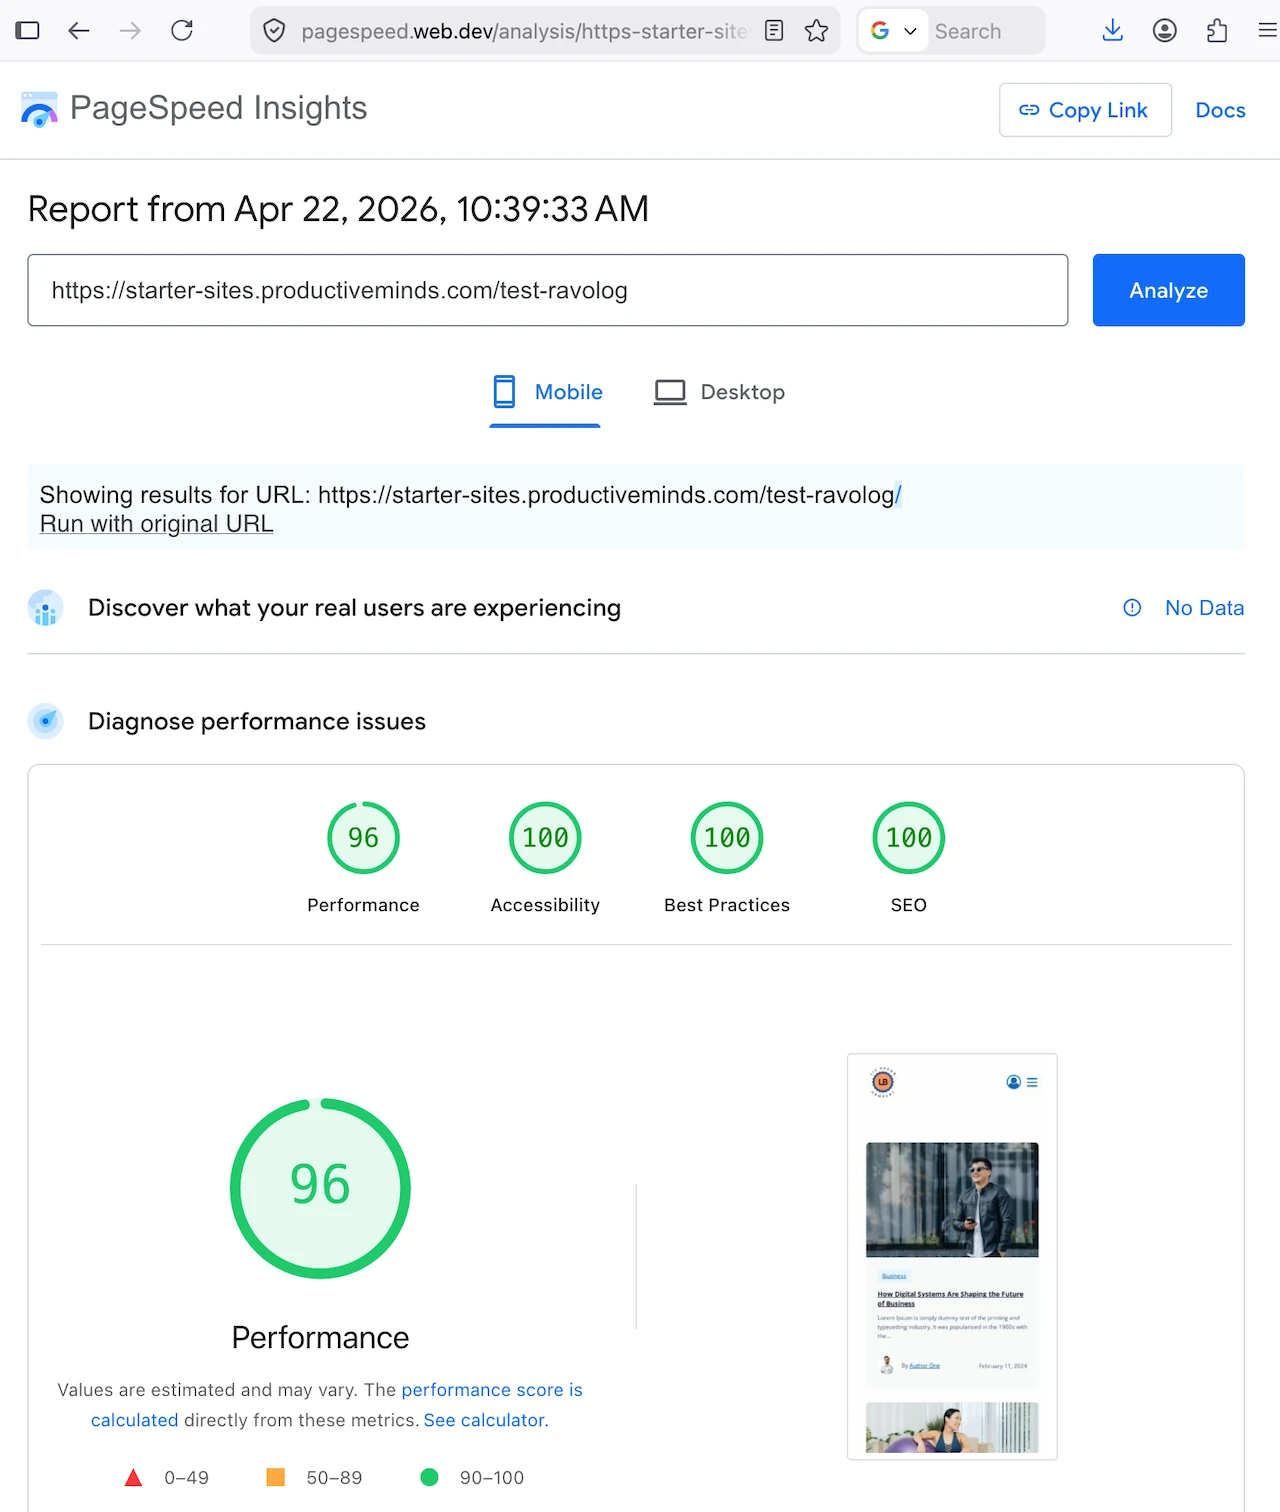Open the Docs link
The height and width of the screenshot is (1512, 1280).
tap(1220, 110)
